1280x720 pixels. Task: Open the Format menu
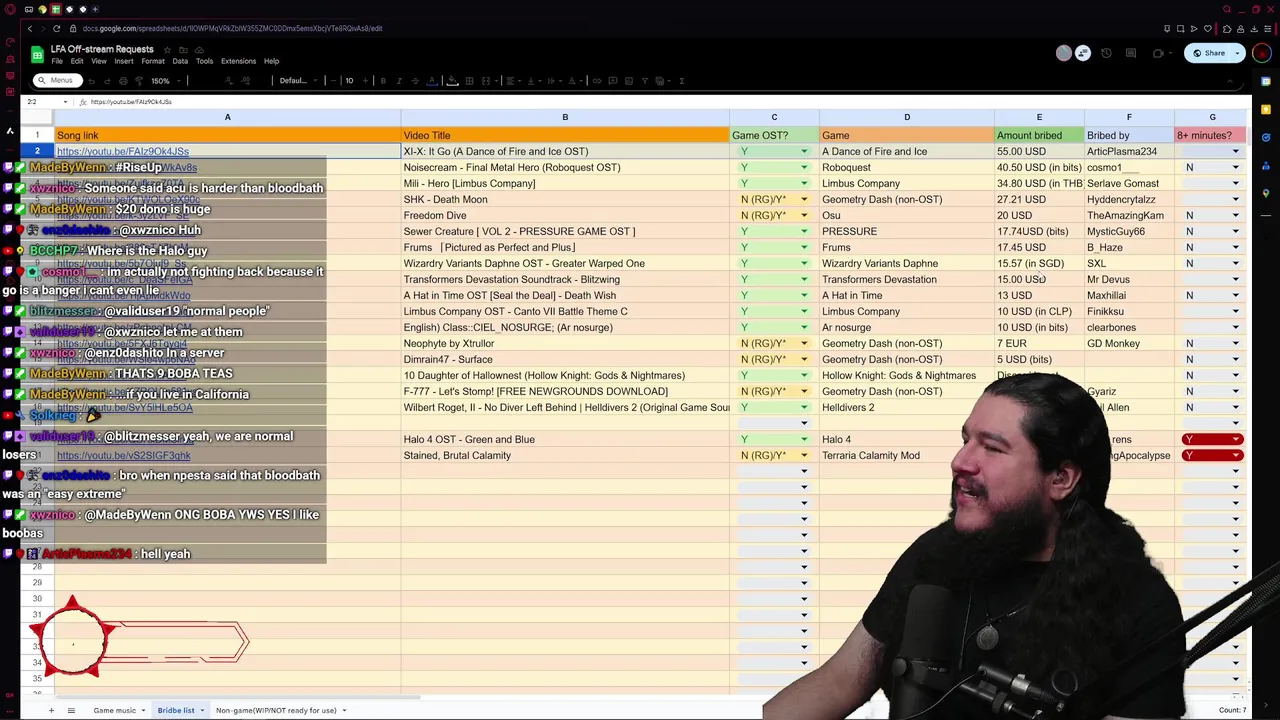(153, 61)
